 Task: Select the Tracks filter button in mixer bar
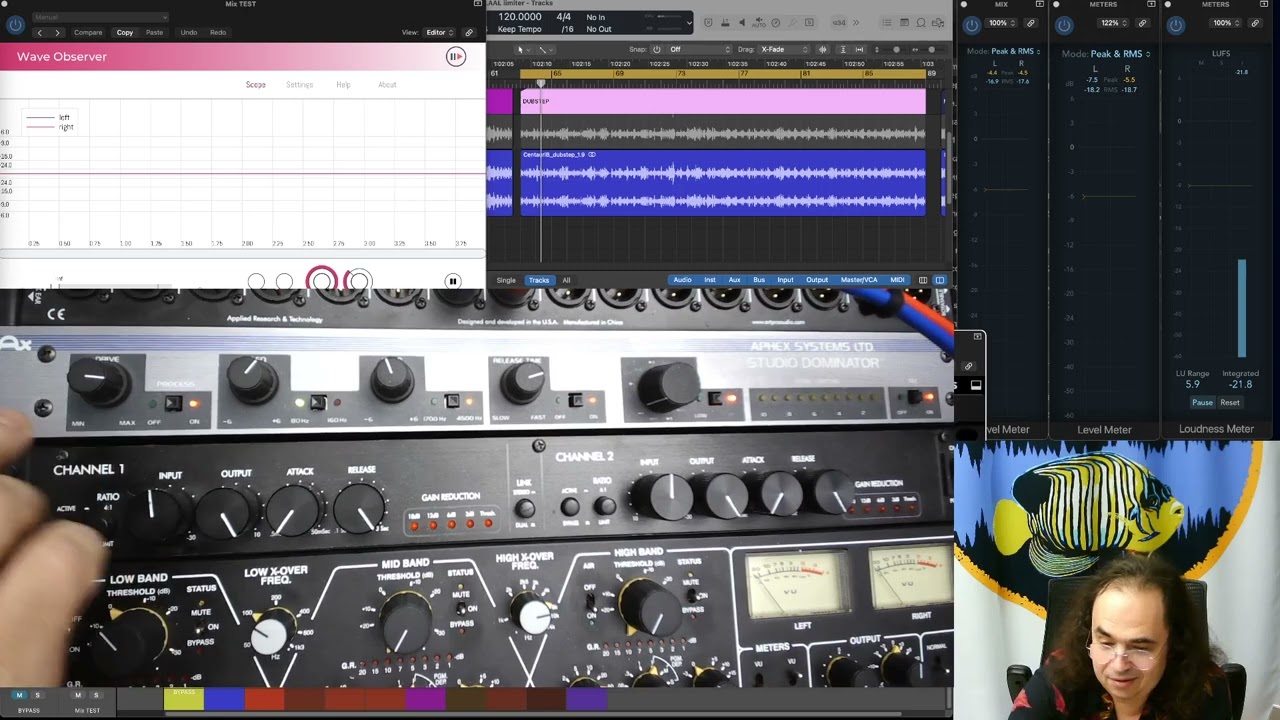[x=539, y=280]
